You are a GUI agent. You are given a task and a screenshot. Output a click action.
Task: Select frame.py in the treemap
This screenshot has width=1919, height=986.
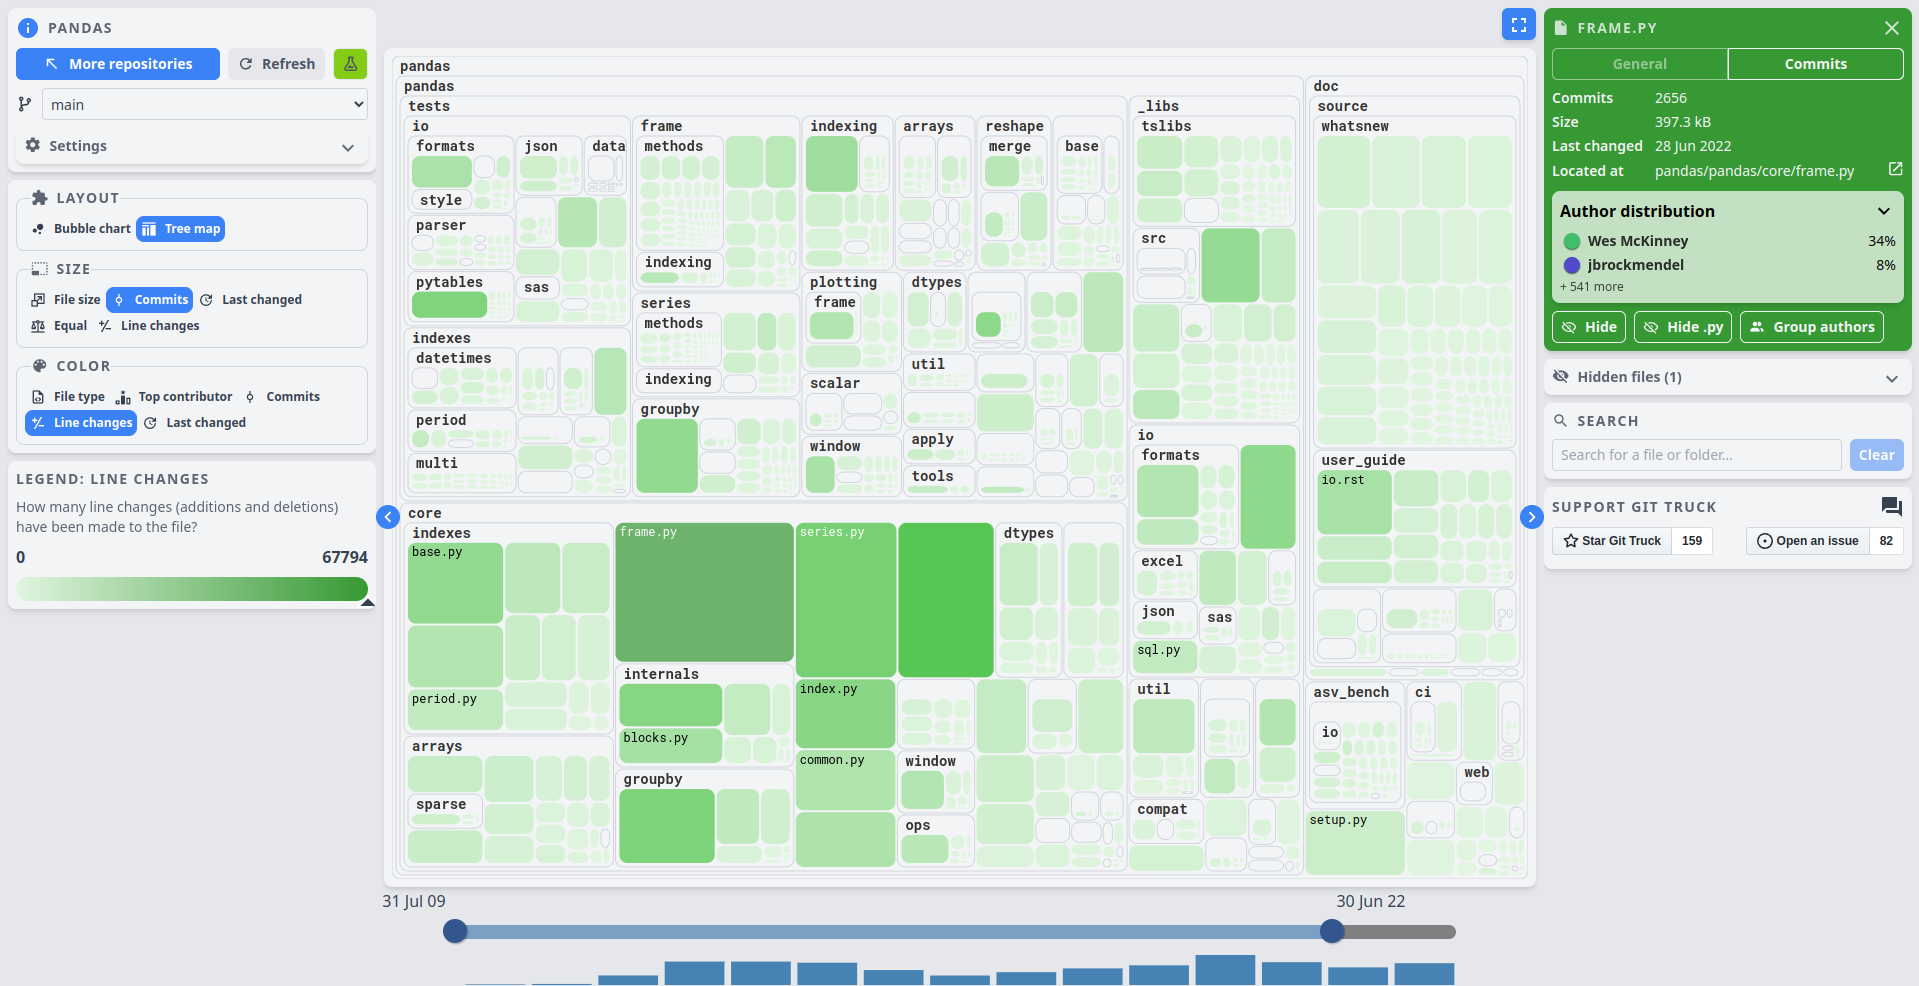[704, 592]
